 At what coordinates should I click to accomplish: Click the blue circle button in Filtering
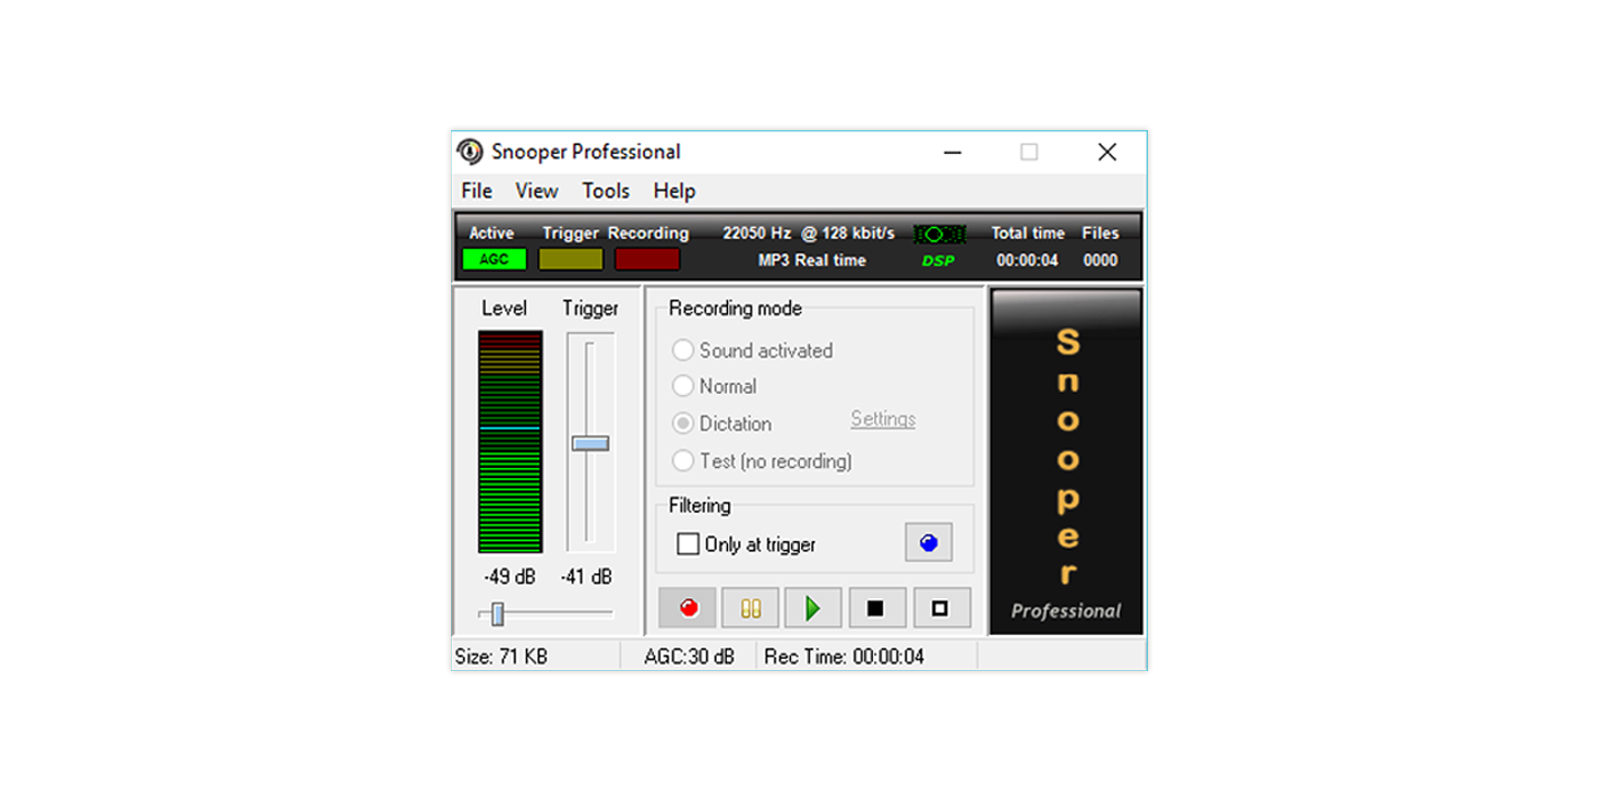click(929, 543)
